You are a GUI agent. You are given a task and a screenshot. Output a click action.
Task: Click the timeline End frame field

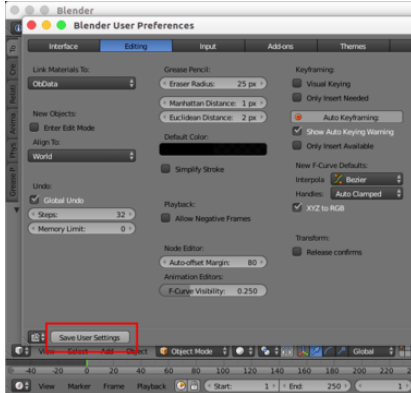tap(315, 386)
